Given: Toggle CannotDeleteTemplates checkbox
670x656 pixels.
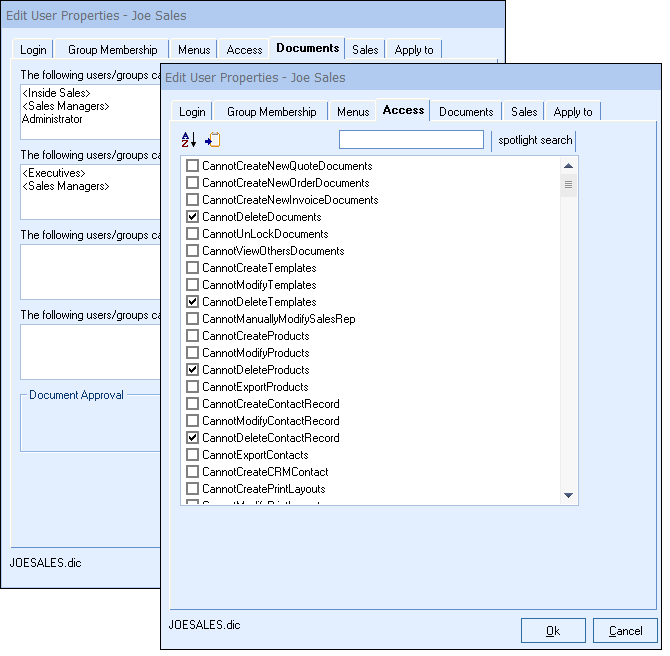Looking at the screenshot, I should click(193, 302).
